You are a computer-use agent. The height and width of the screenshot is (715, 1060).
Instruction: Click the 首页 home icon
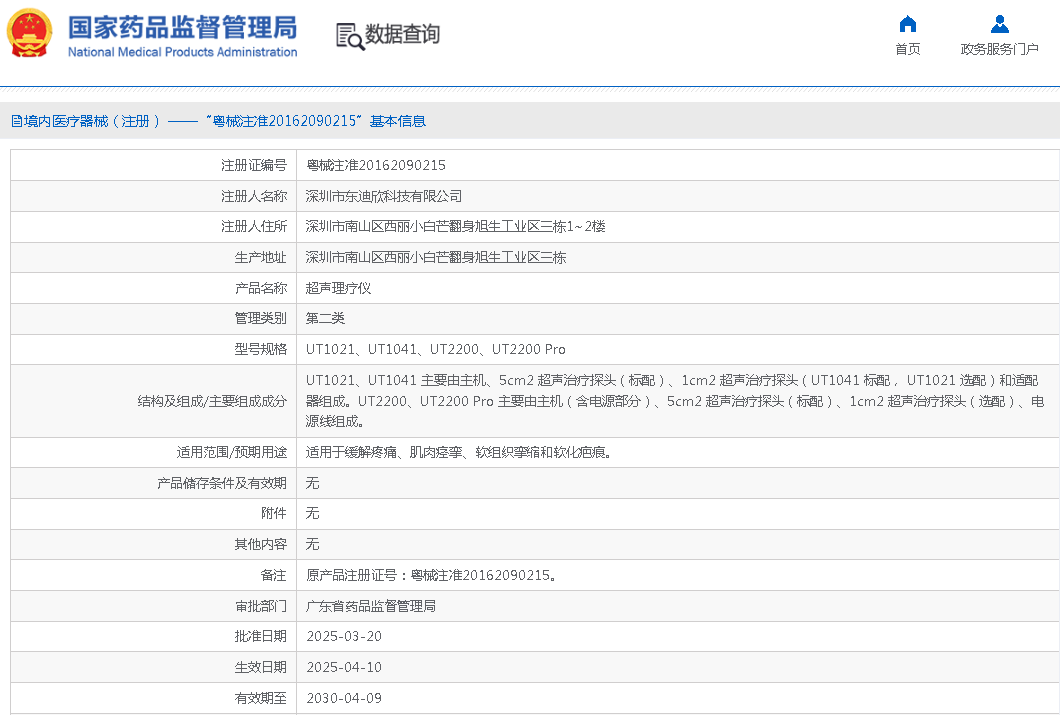click(908, 24)
